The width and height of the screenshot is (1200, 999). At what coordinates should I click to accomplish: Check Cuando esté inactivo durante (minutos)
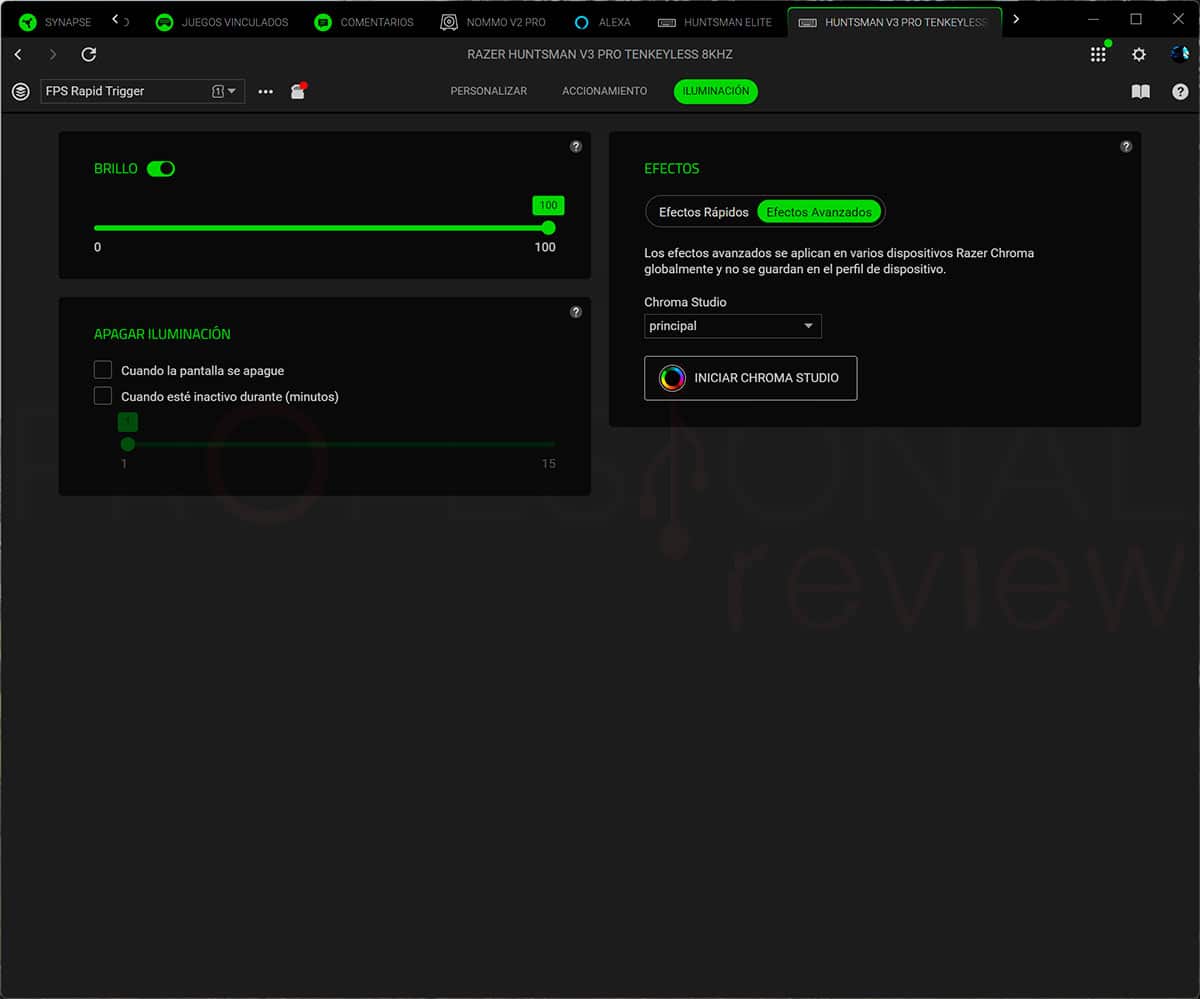[x=102, y=396]
